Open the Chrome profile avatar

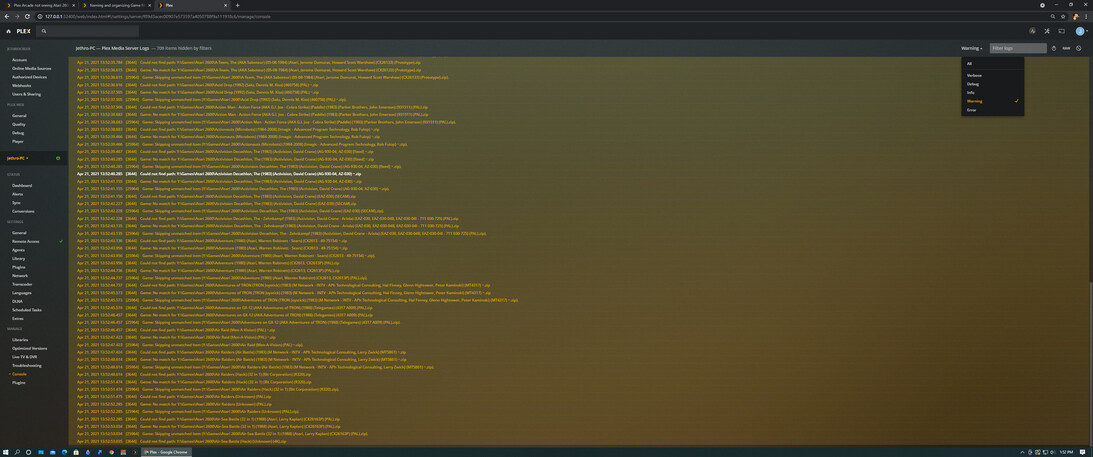point(1076,16)
